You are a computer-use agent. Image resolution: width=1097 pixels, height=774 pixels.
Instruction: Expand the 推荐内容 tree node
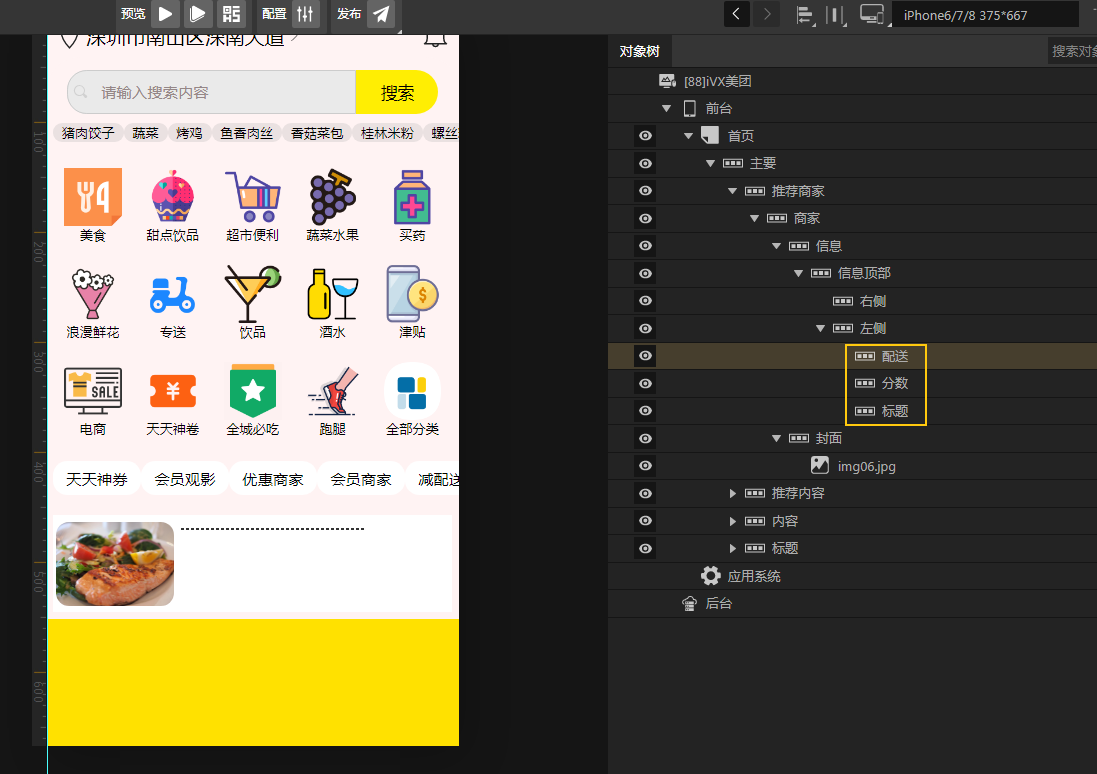[731, 493]
